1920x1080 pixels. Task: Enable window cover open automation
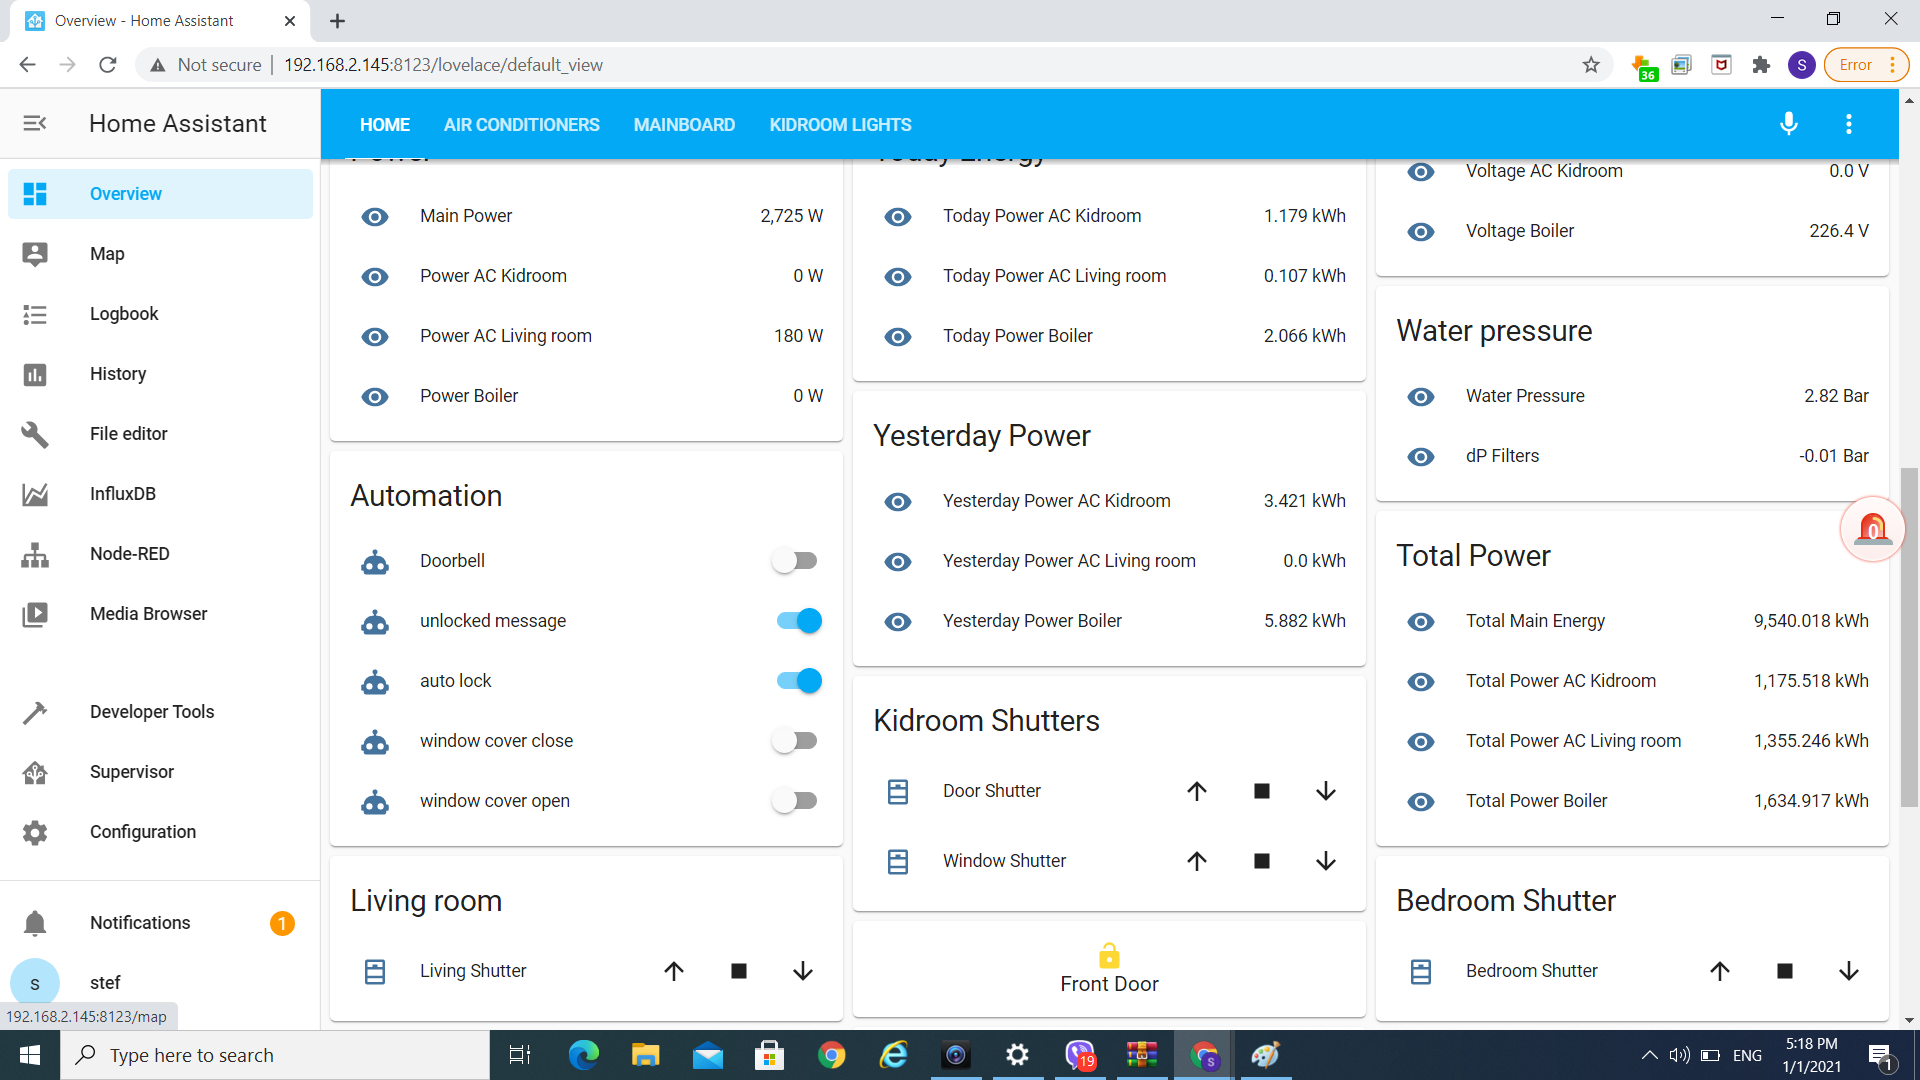[797, 801]
